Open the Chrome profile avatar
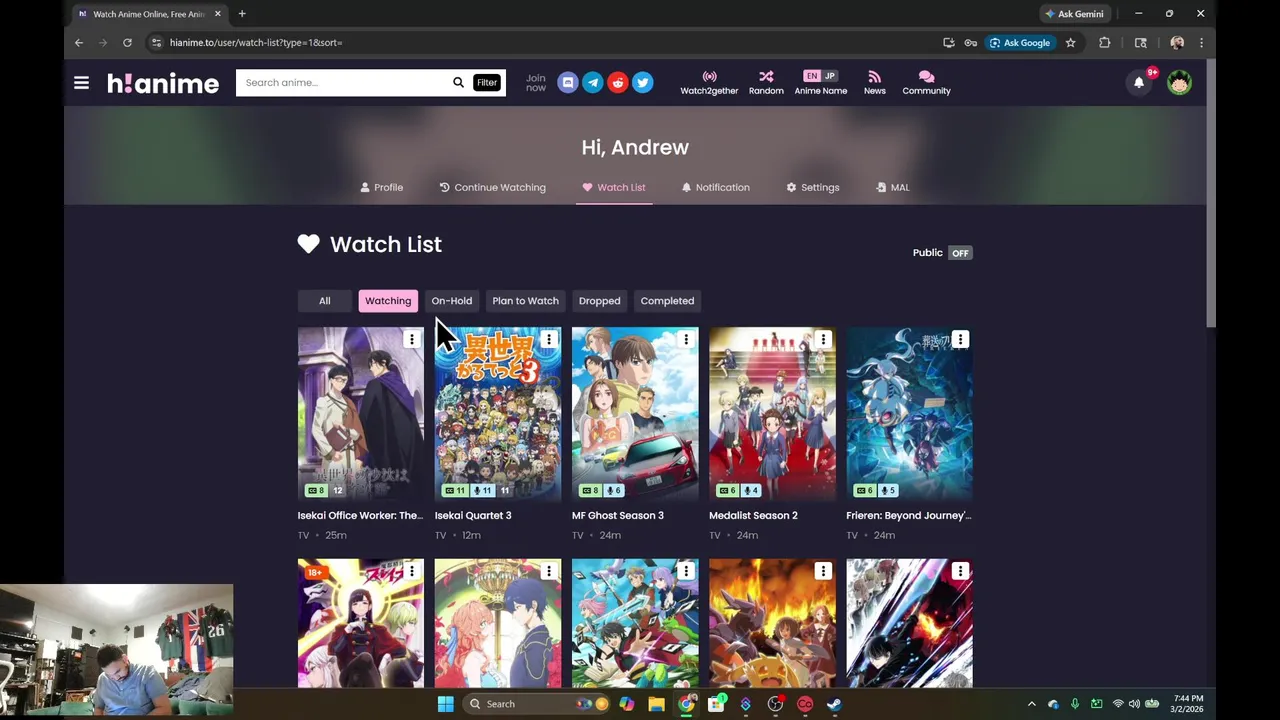Image resolution: width=1280 pixels, height=720 pixels. point(1177,43)
